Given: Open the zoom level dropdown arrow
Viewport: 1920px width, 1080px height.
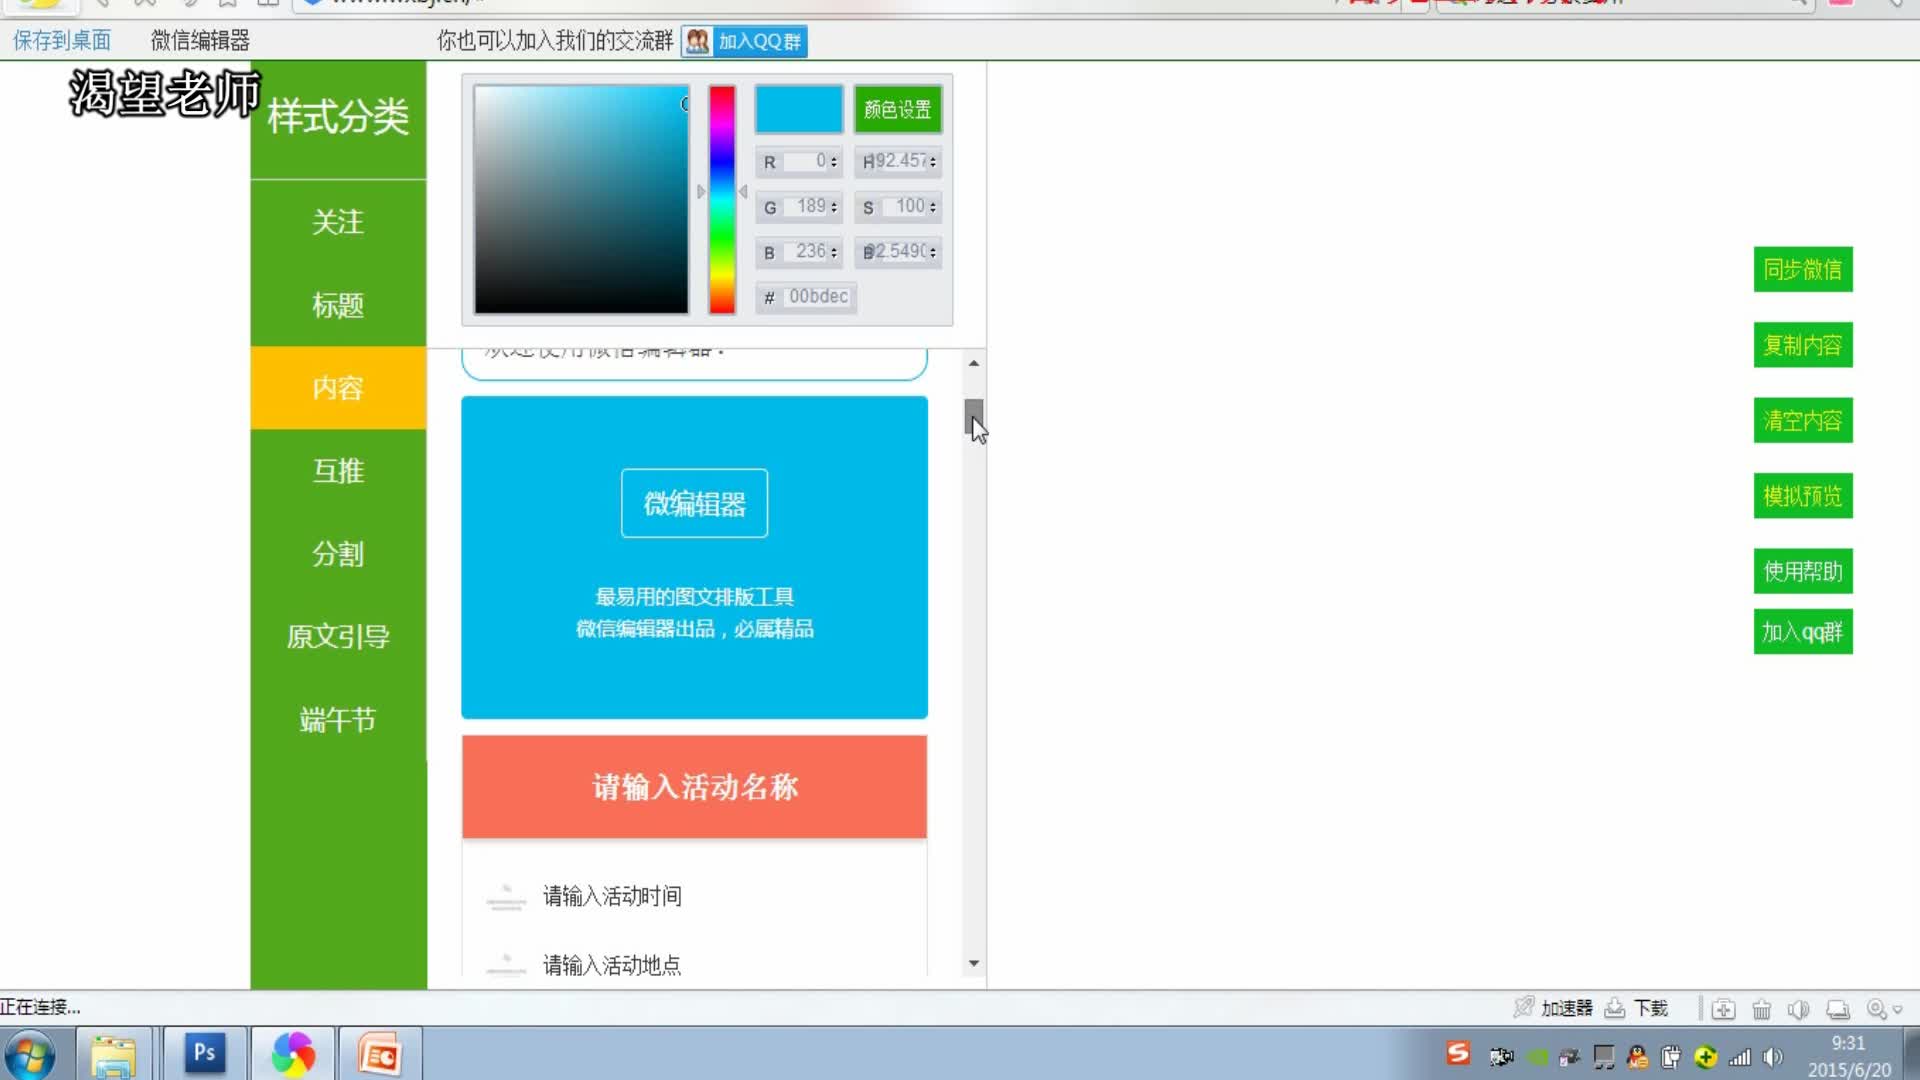Looking at the screenshot, I should point(1897,1010).
